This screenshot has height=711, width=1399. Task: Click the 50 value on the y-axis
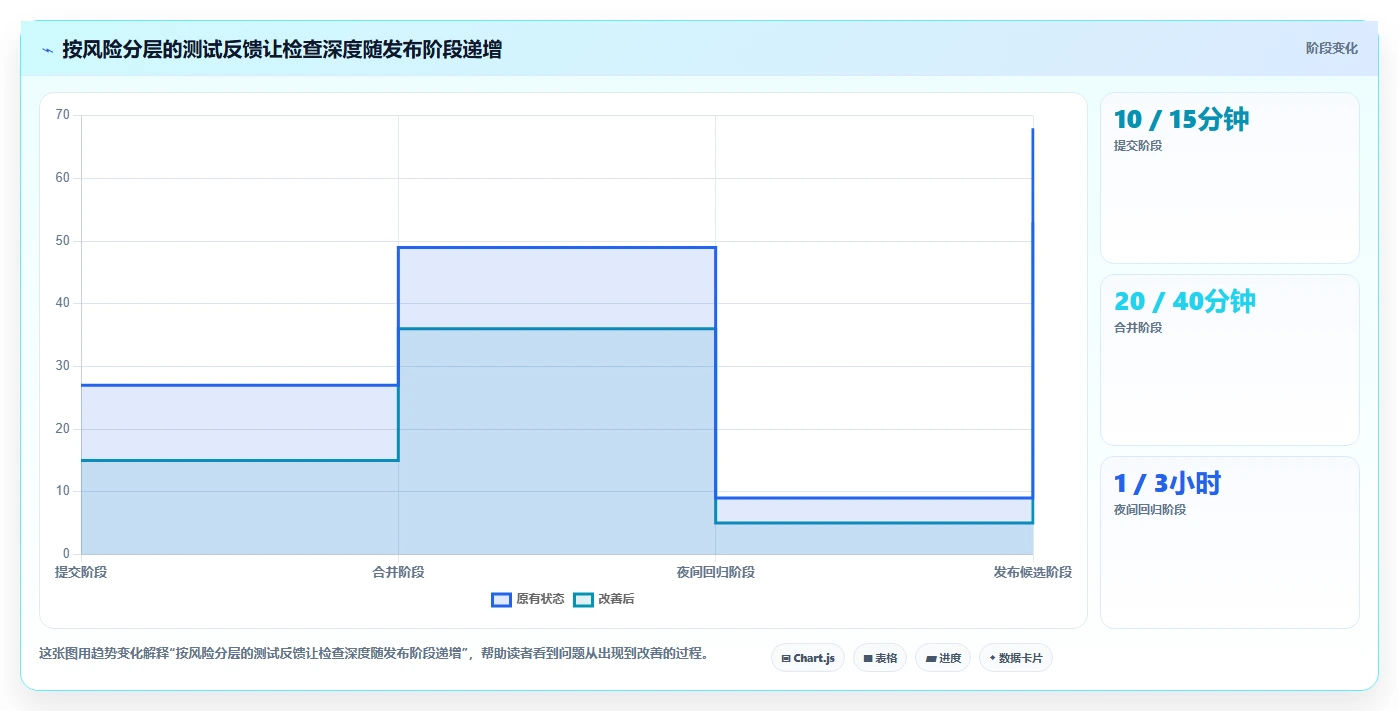tap(63, 241)
